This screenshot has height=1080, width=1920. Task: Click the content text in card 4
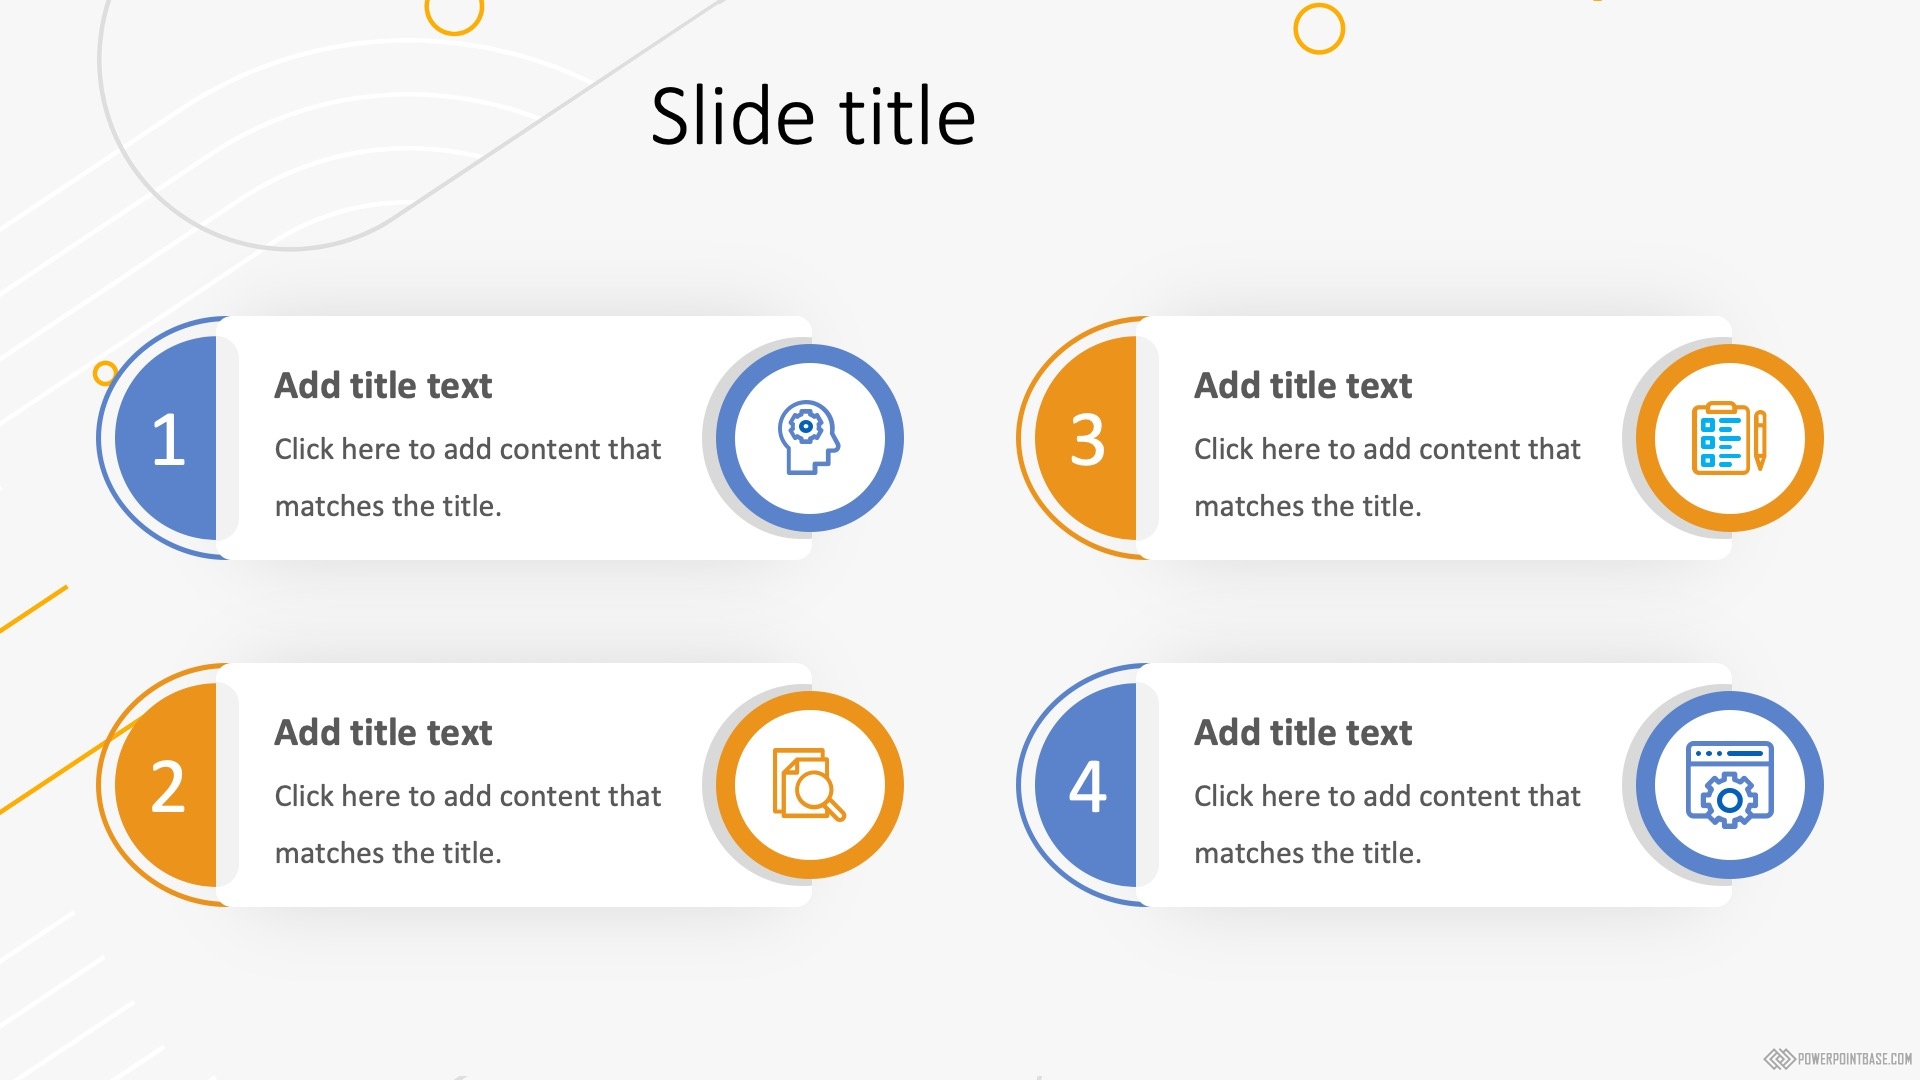coord(1387,824)
